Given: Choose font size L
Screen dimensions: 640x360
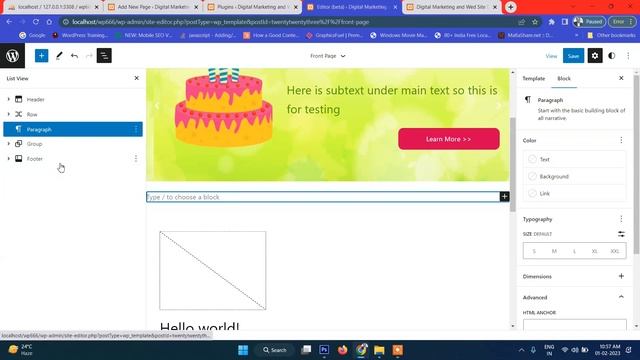Looking at the screenshot, I should click(574, 251).
